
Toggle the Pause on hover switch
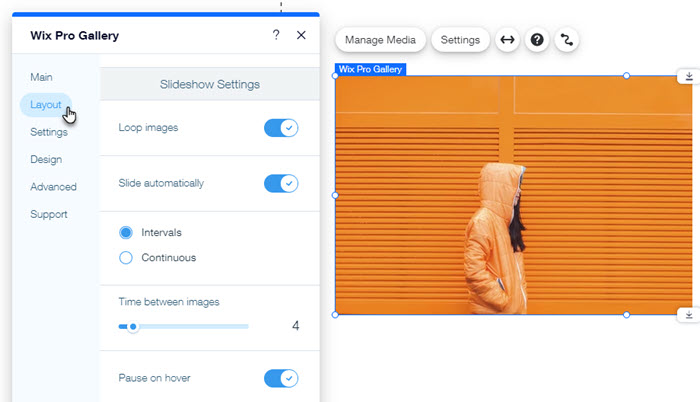click(x=281, y=378)
